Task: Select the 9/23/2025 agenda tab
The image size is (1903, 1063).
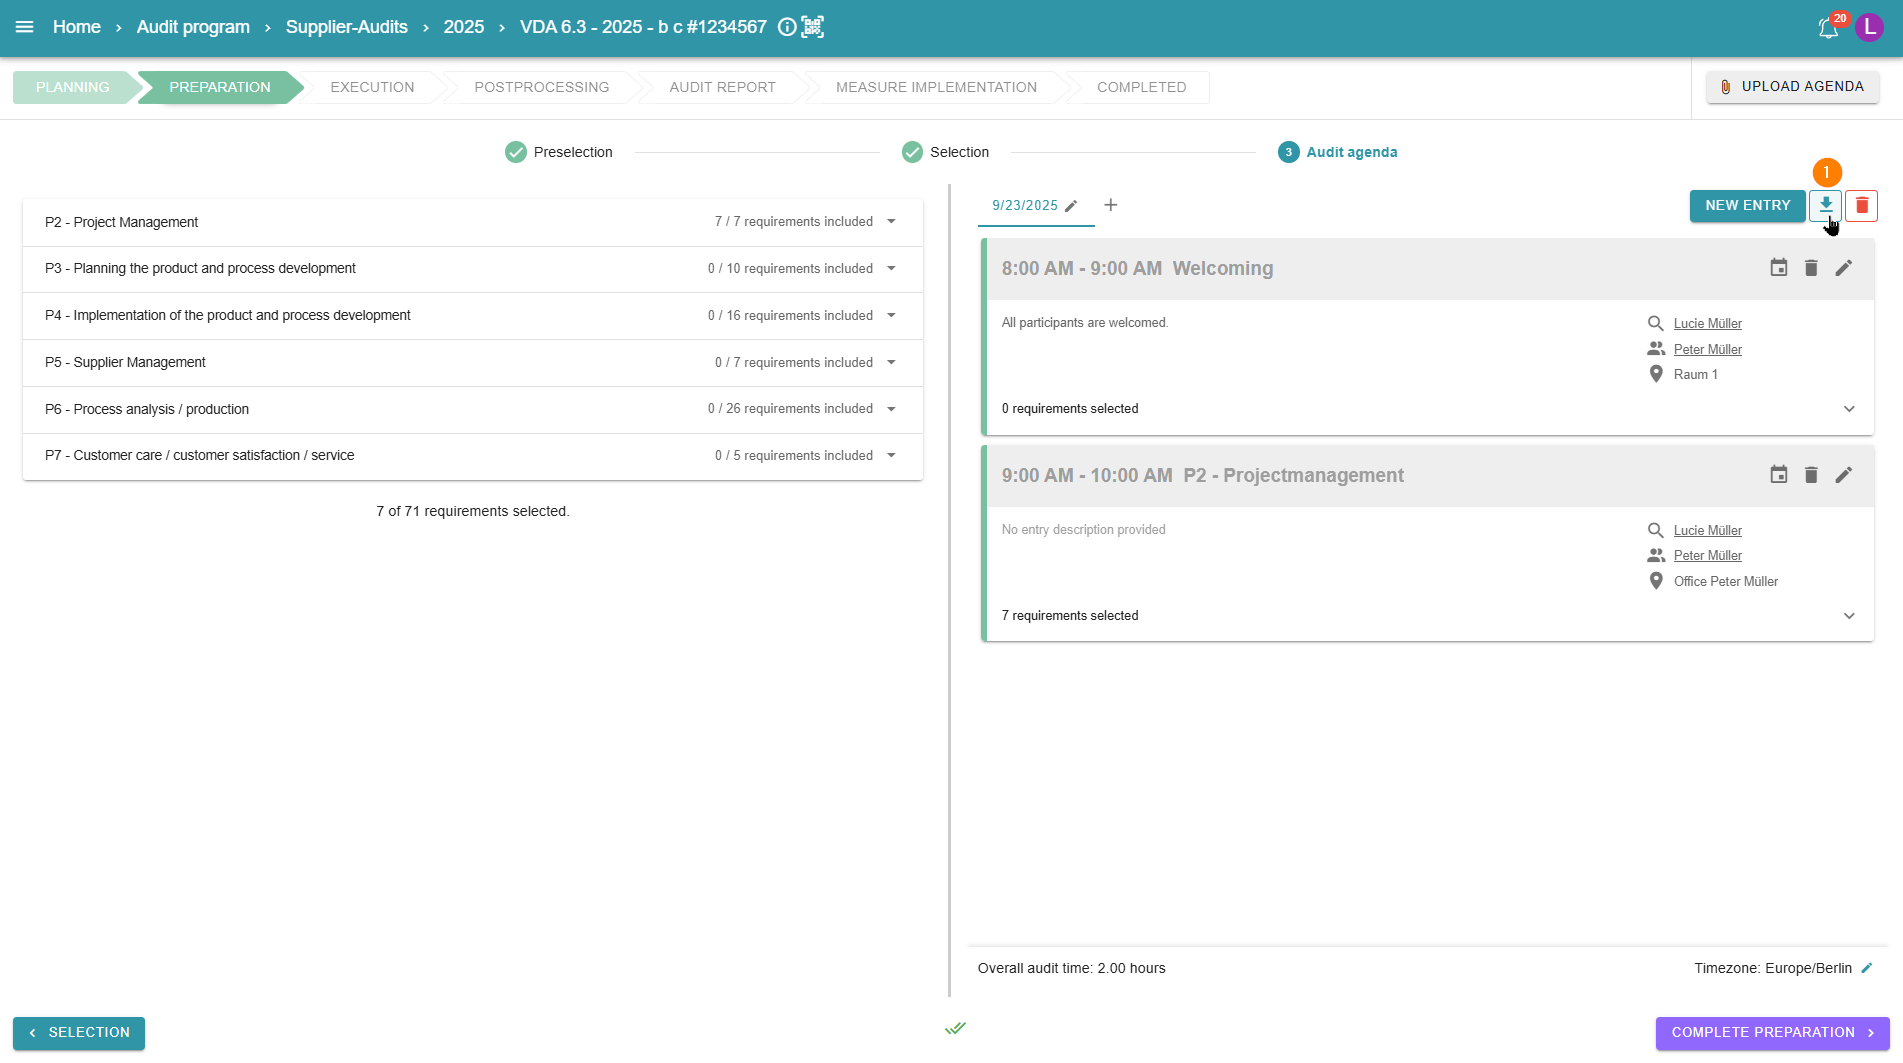Action: pos(1024,205)
